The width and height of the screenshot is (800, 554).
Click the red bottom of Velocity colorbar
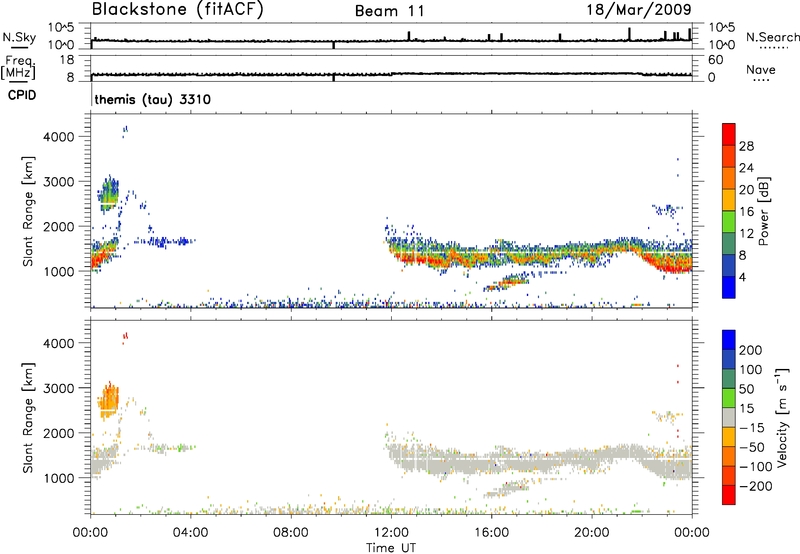(729, 495)
